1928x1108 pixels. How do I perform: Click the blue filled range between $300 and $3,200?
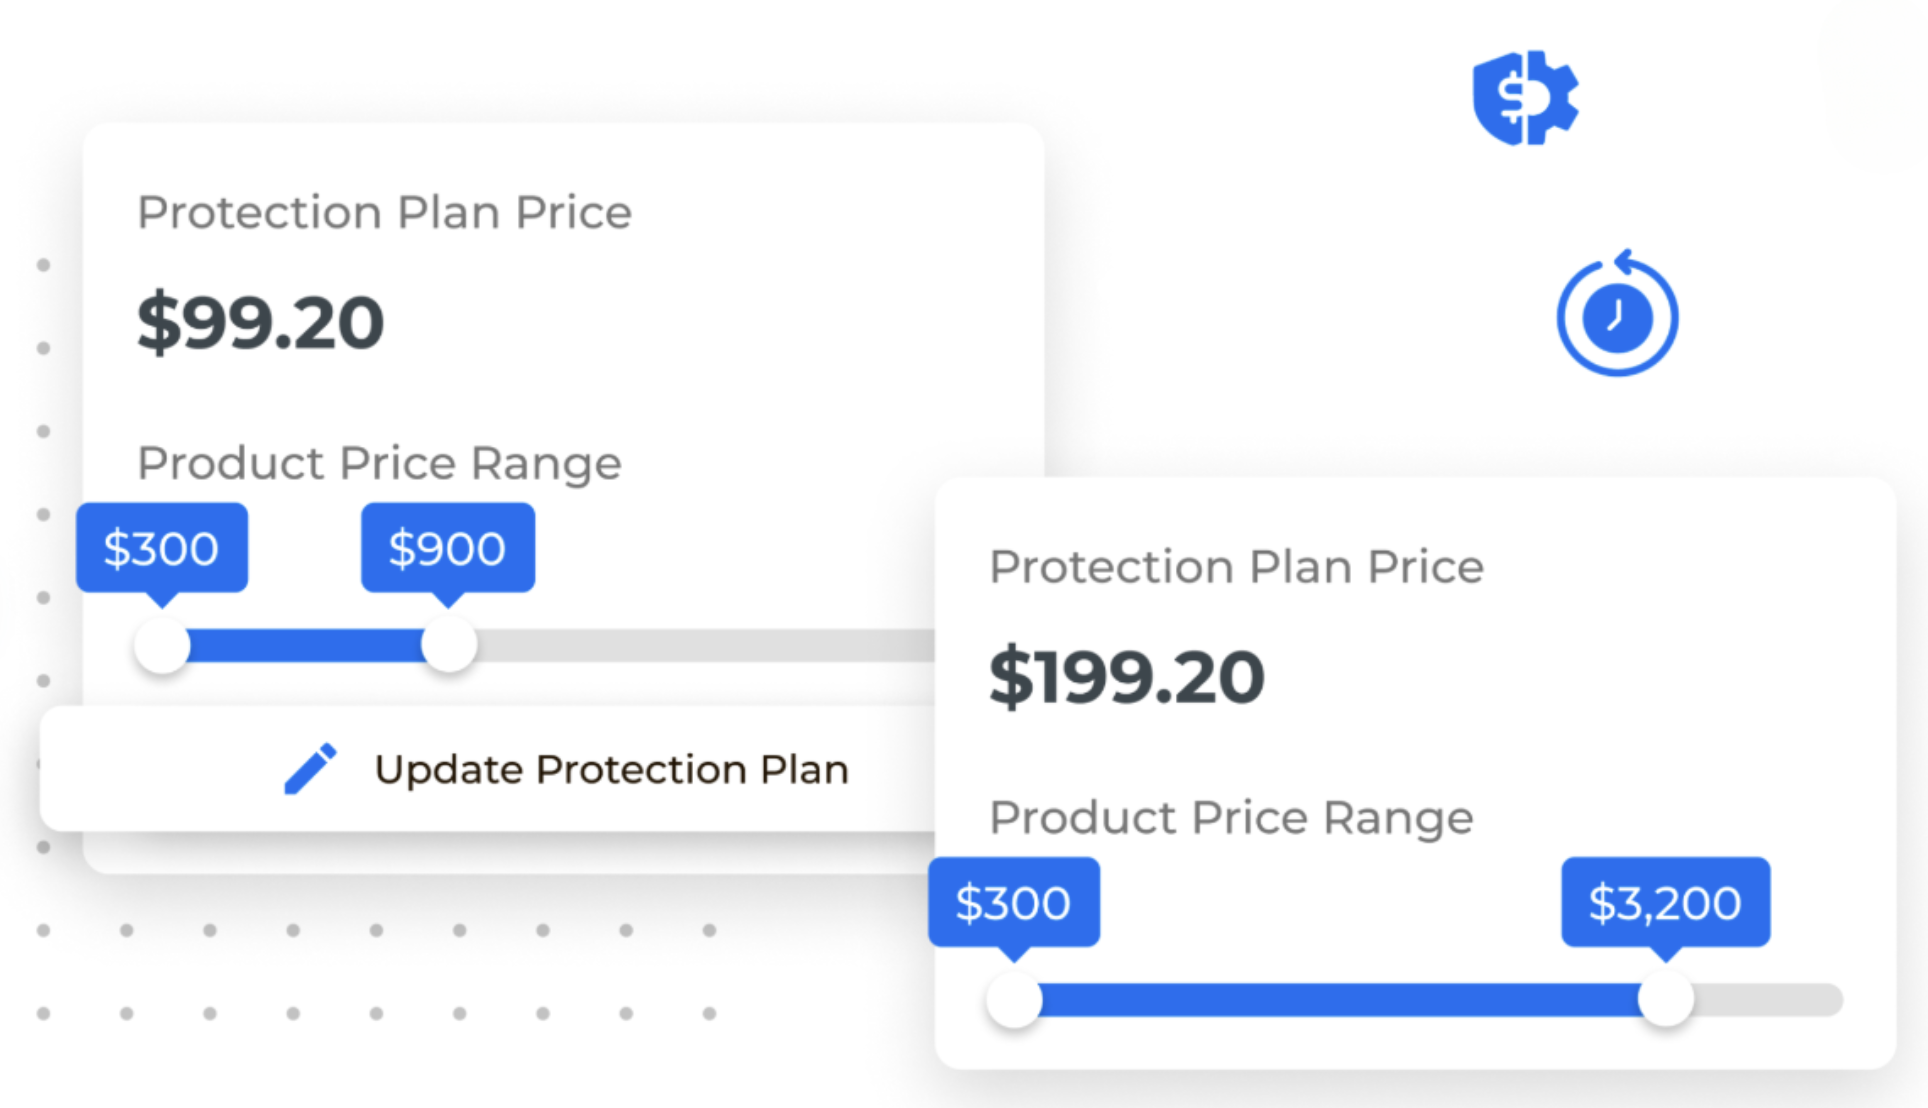[1340, 1000]
